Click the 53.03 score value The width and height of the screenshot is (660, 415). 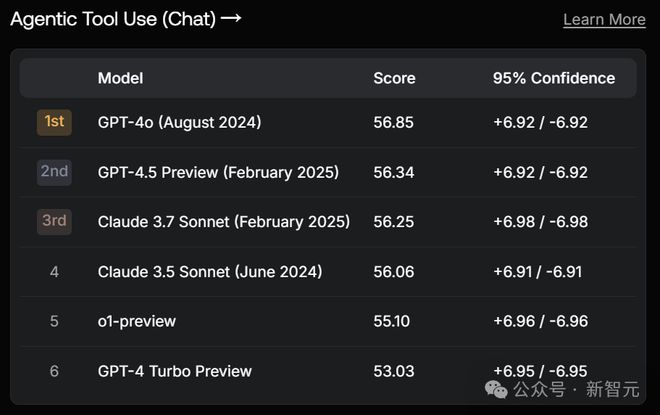pyautogui.click(x=393, y=371)
